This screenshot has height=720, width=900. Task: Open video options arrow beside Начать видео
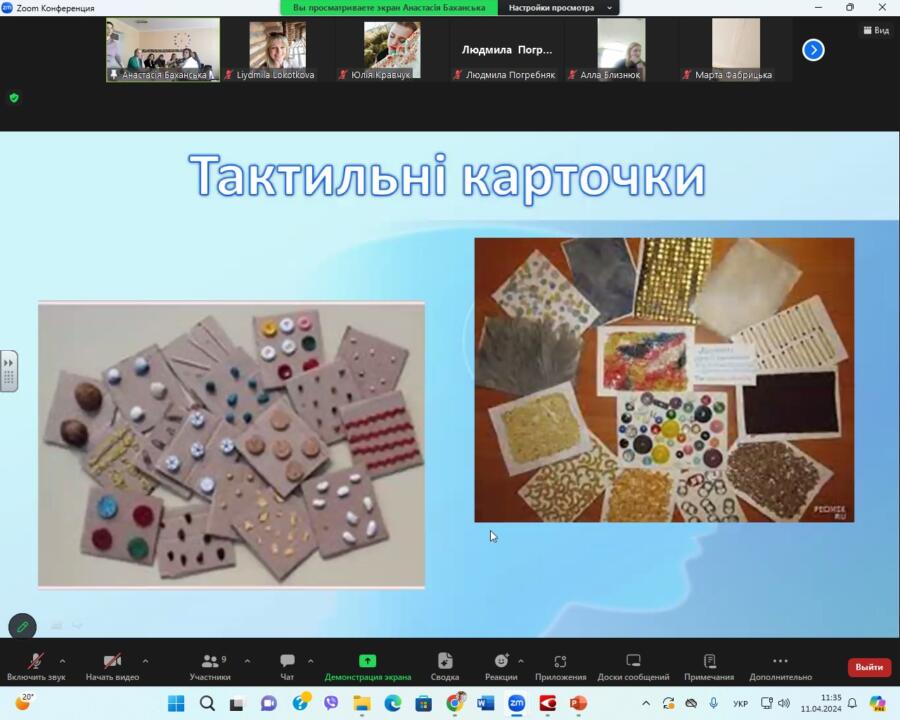pyautogui.click(x=145, y=661)
